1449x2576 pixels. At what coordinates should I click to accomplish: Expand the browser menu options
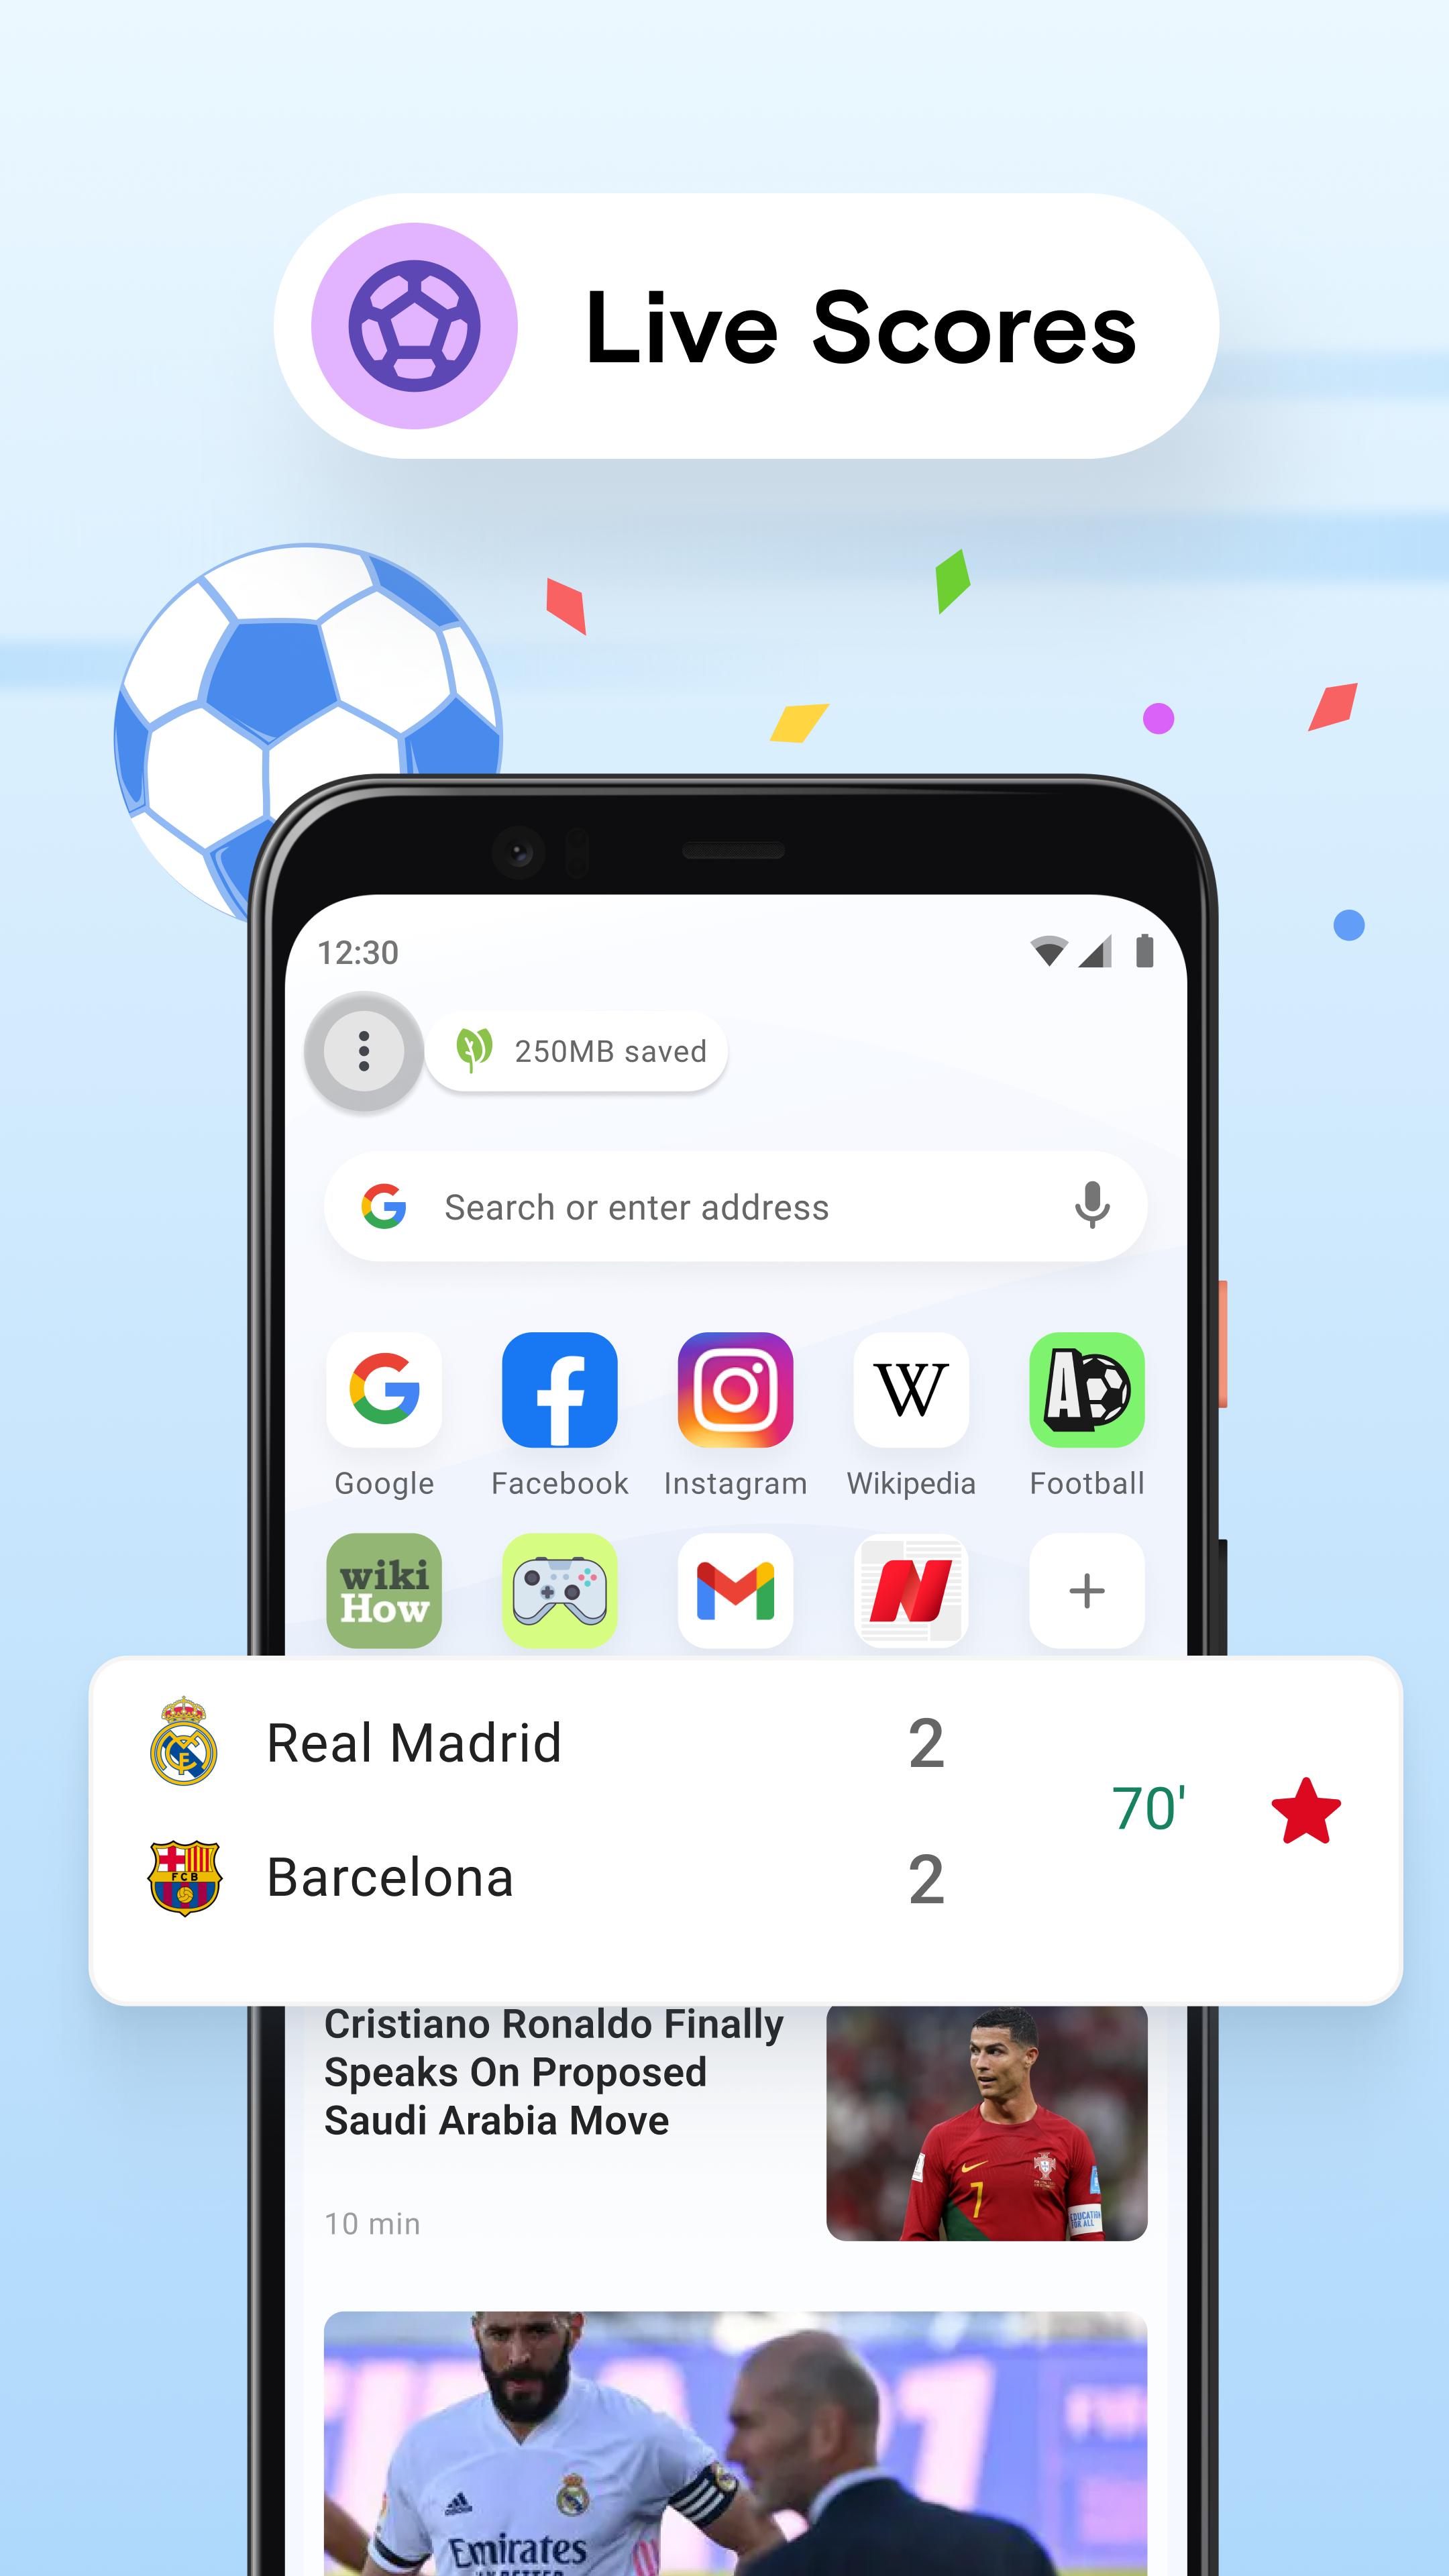click(364, 1051)
